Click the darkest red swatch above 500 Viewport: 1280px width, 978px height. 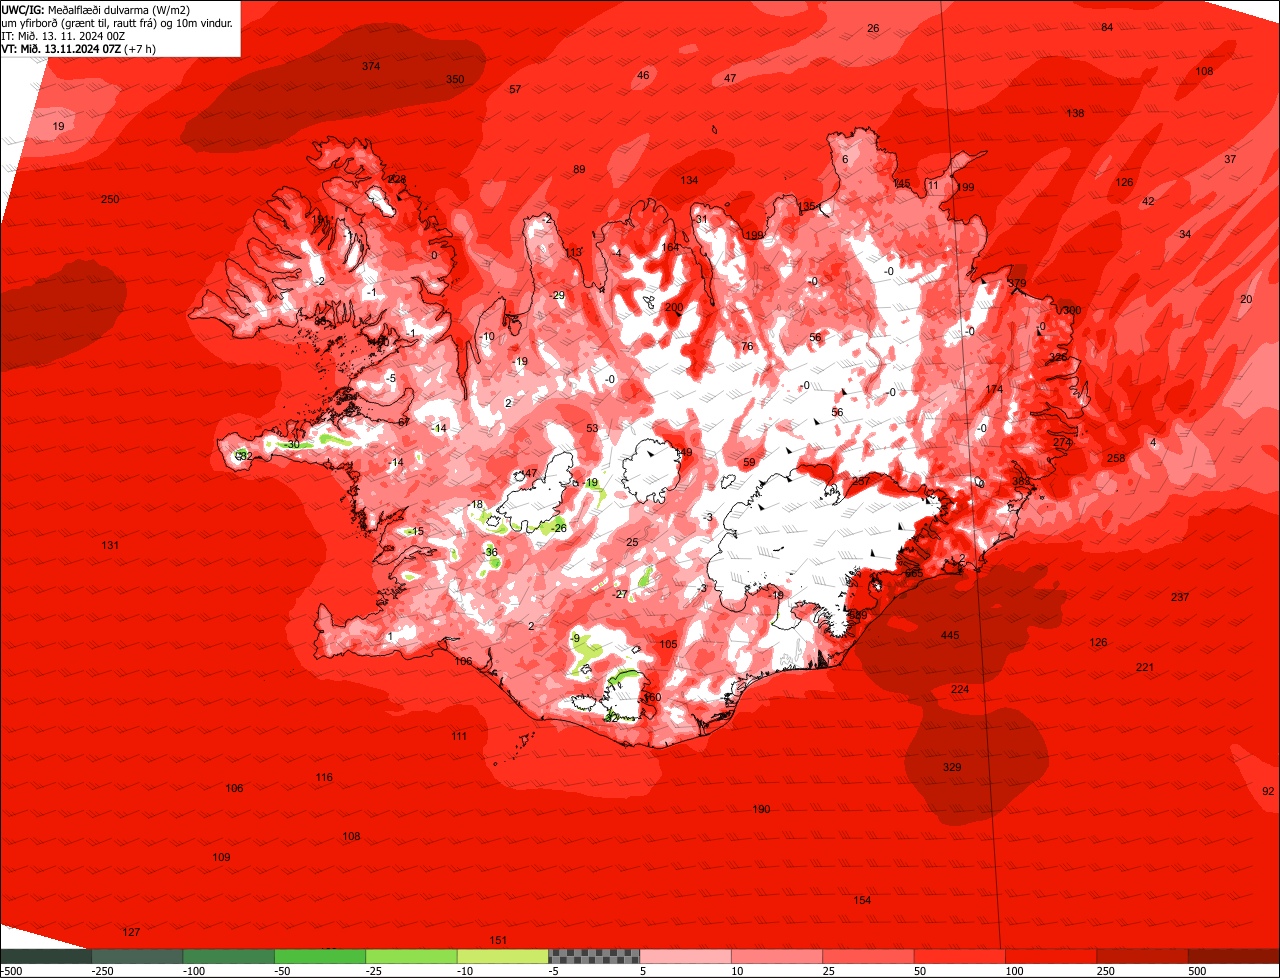click(1234, 956)
